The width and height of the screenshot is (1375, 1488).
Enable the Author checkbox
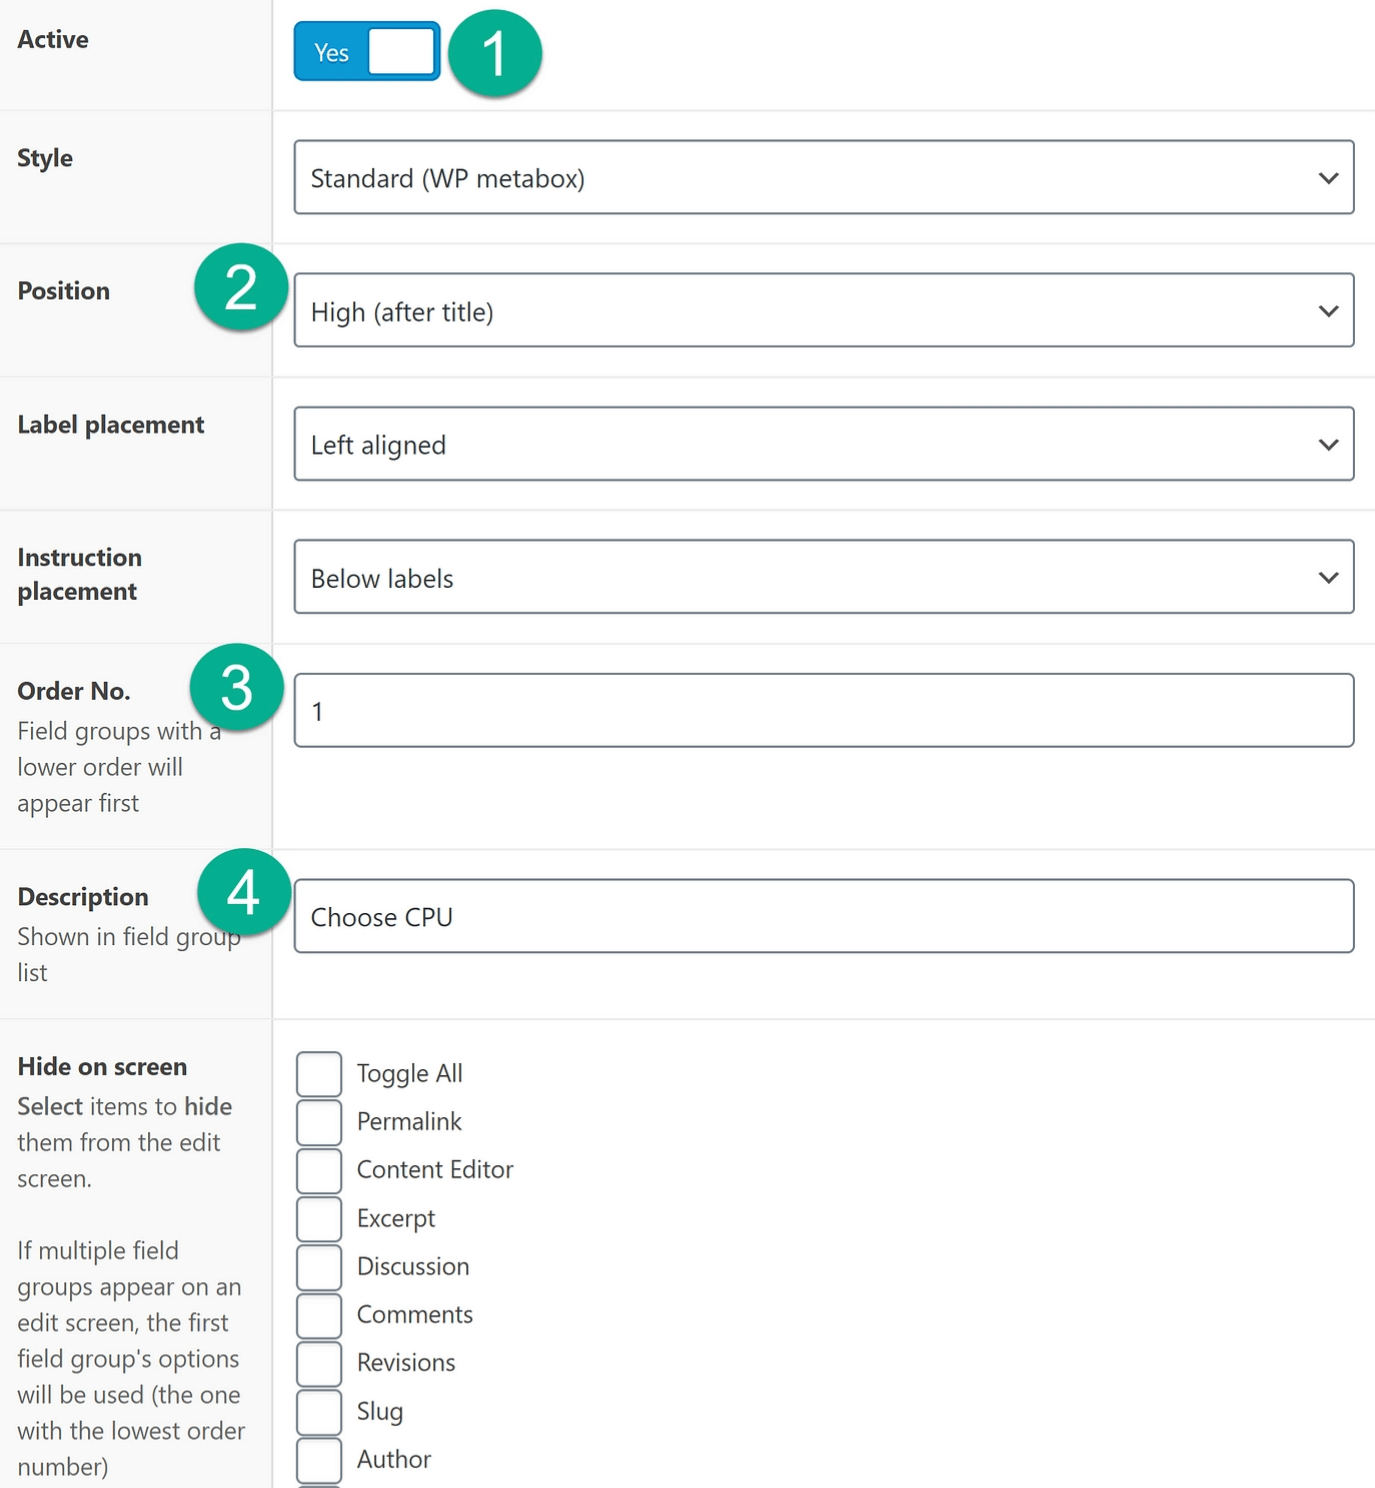(319, 1460)
